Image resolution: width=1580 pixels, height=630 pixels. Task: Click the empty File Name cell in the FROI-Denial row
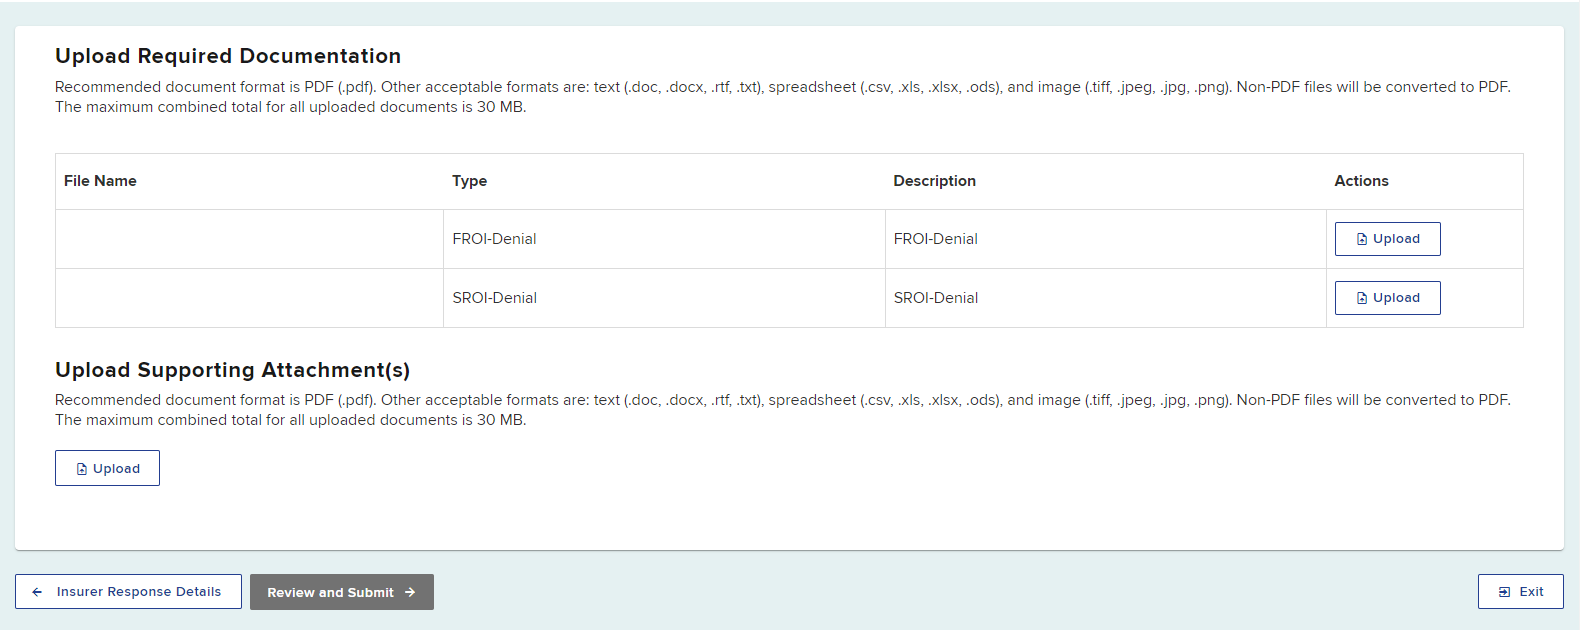(249, 239)
